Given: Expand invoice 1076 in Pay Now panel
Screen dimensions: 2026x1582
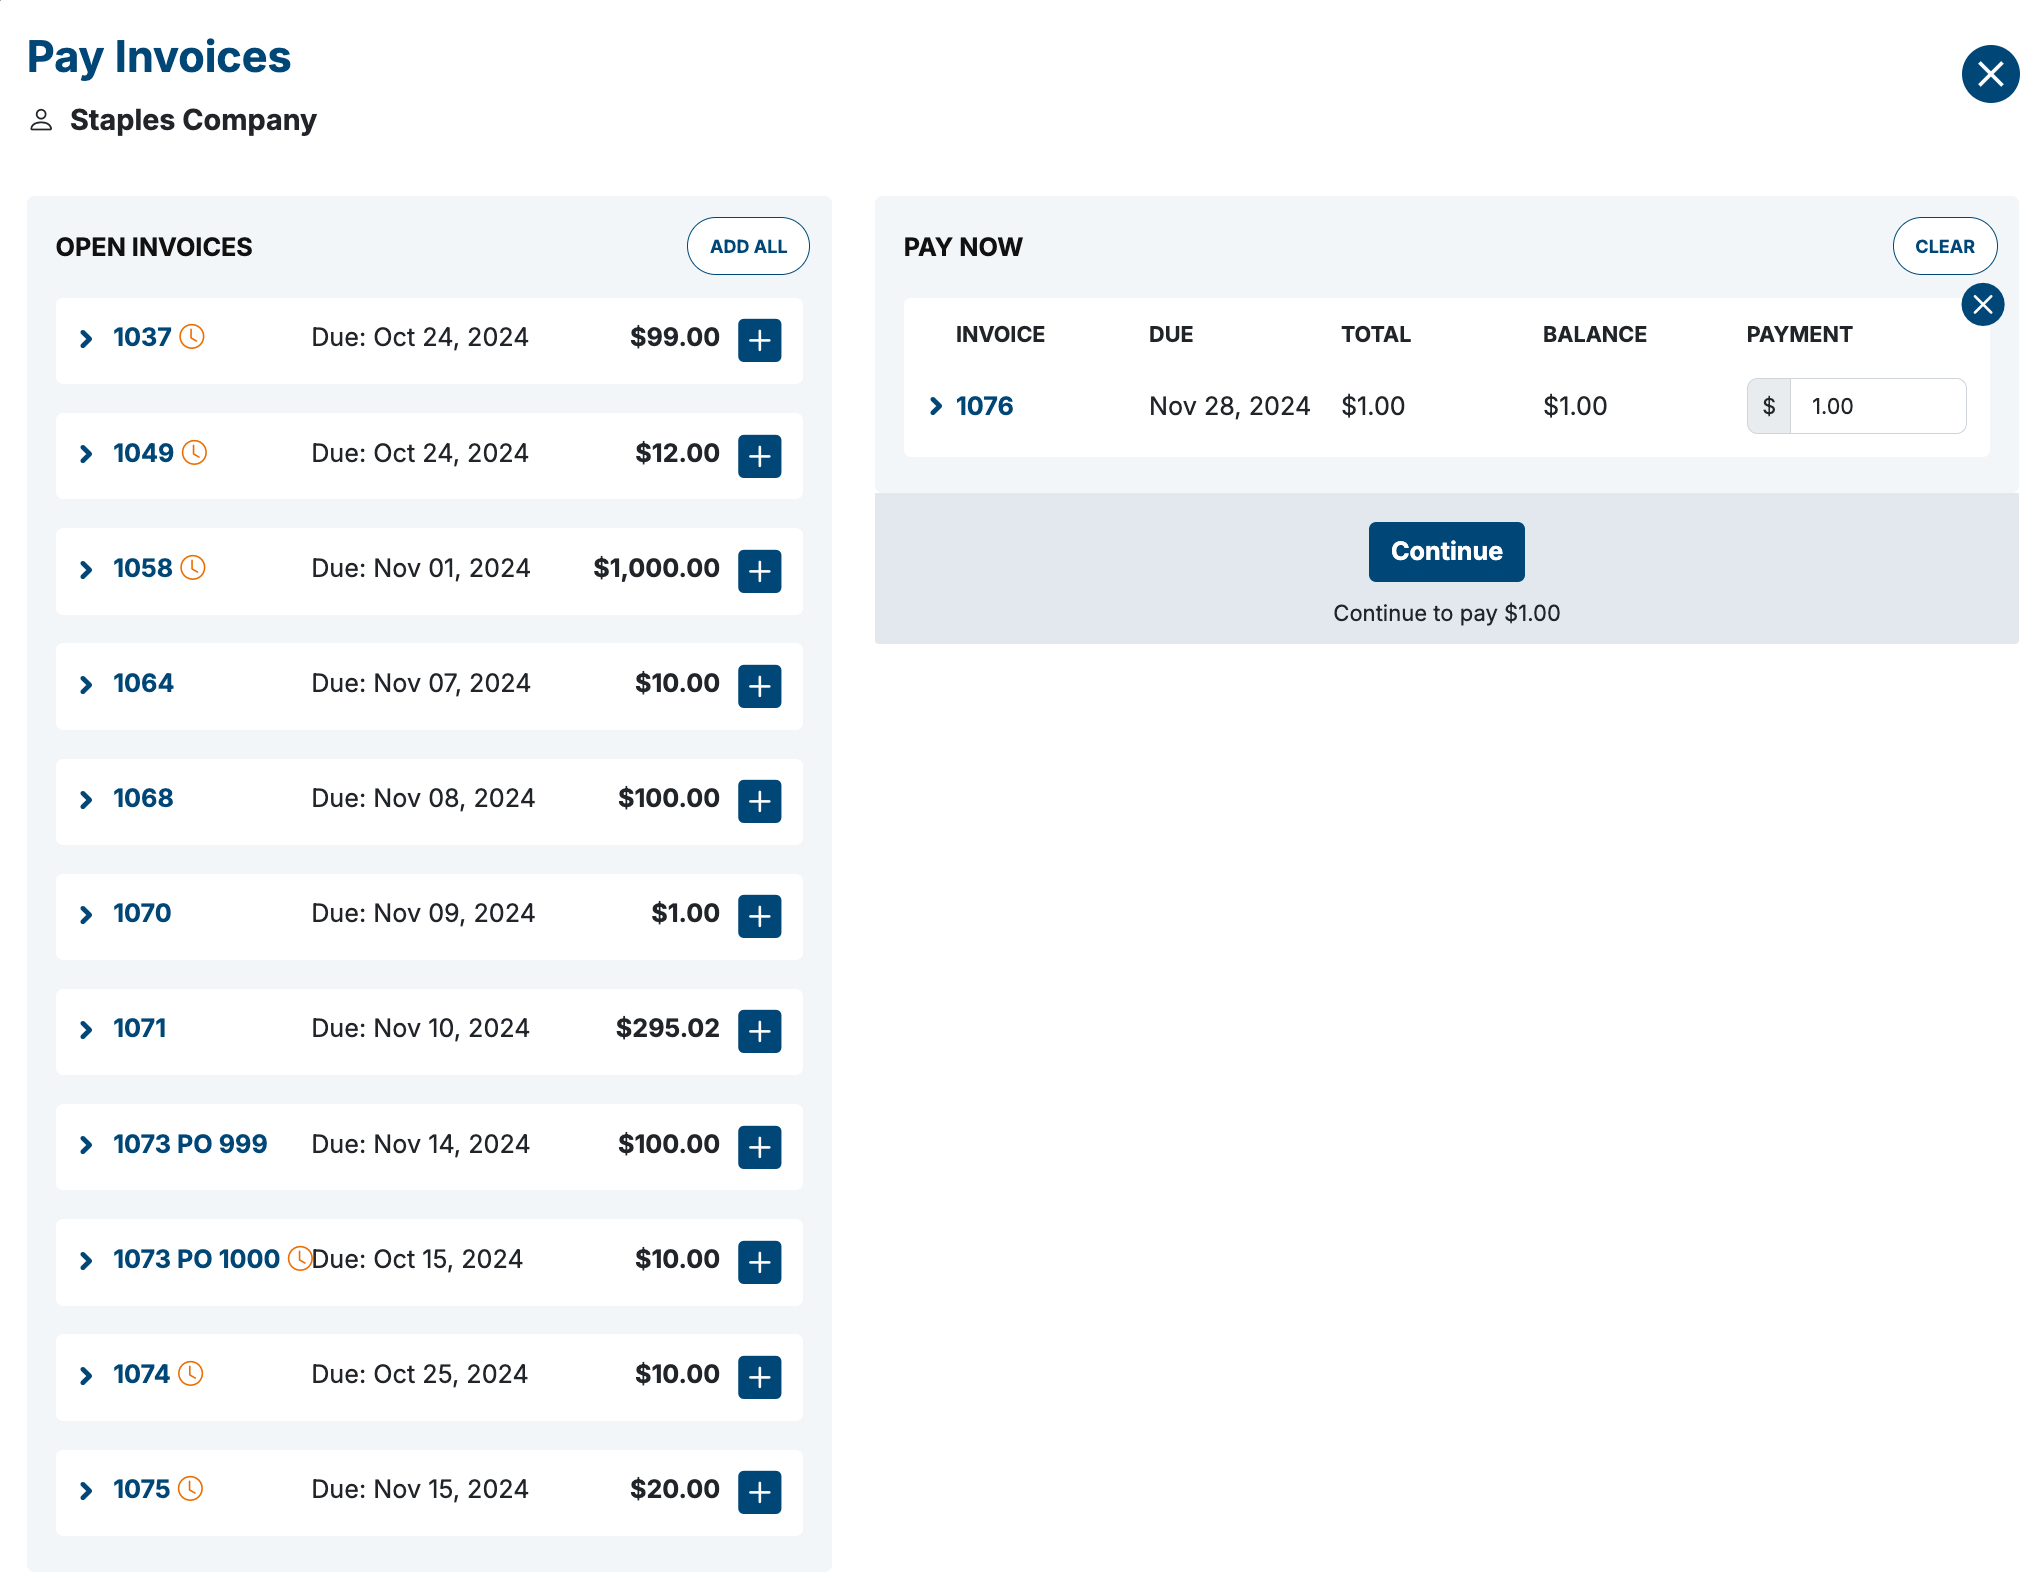Looking at the screenshot, I should (935, 406).
